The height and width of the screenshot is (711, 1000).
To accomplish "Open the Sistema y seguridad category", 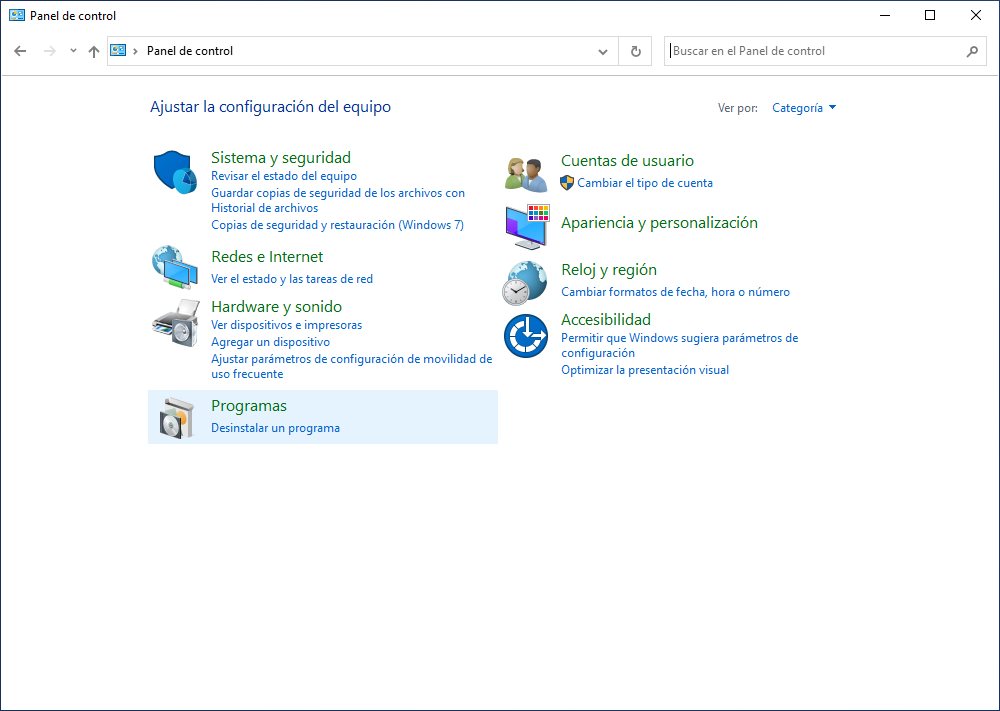I will 281,158.
